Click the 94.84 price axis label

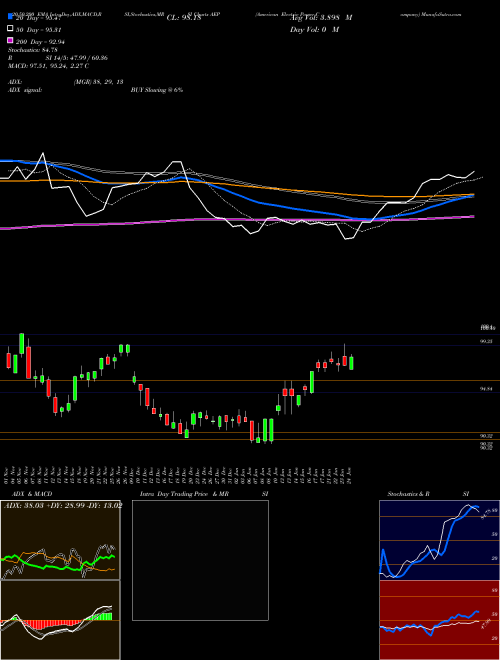(487, 389)
